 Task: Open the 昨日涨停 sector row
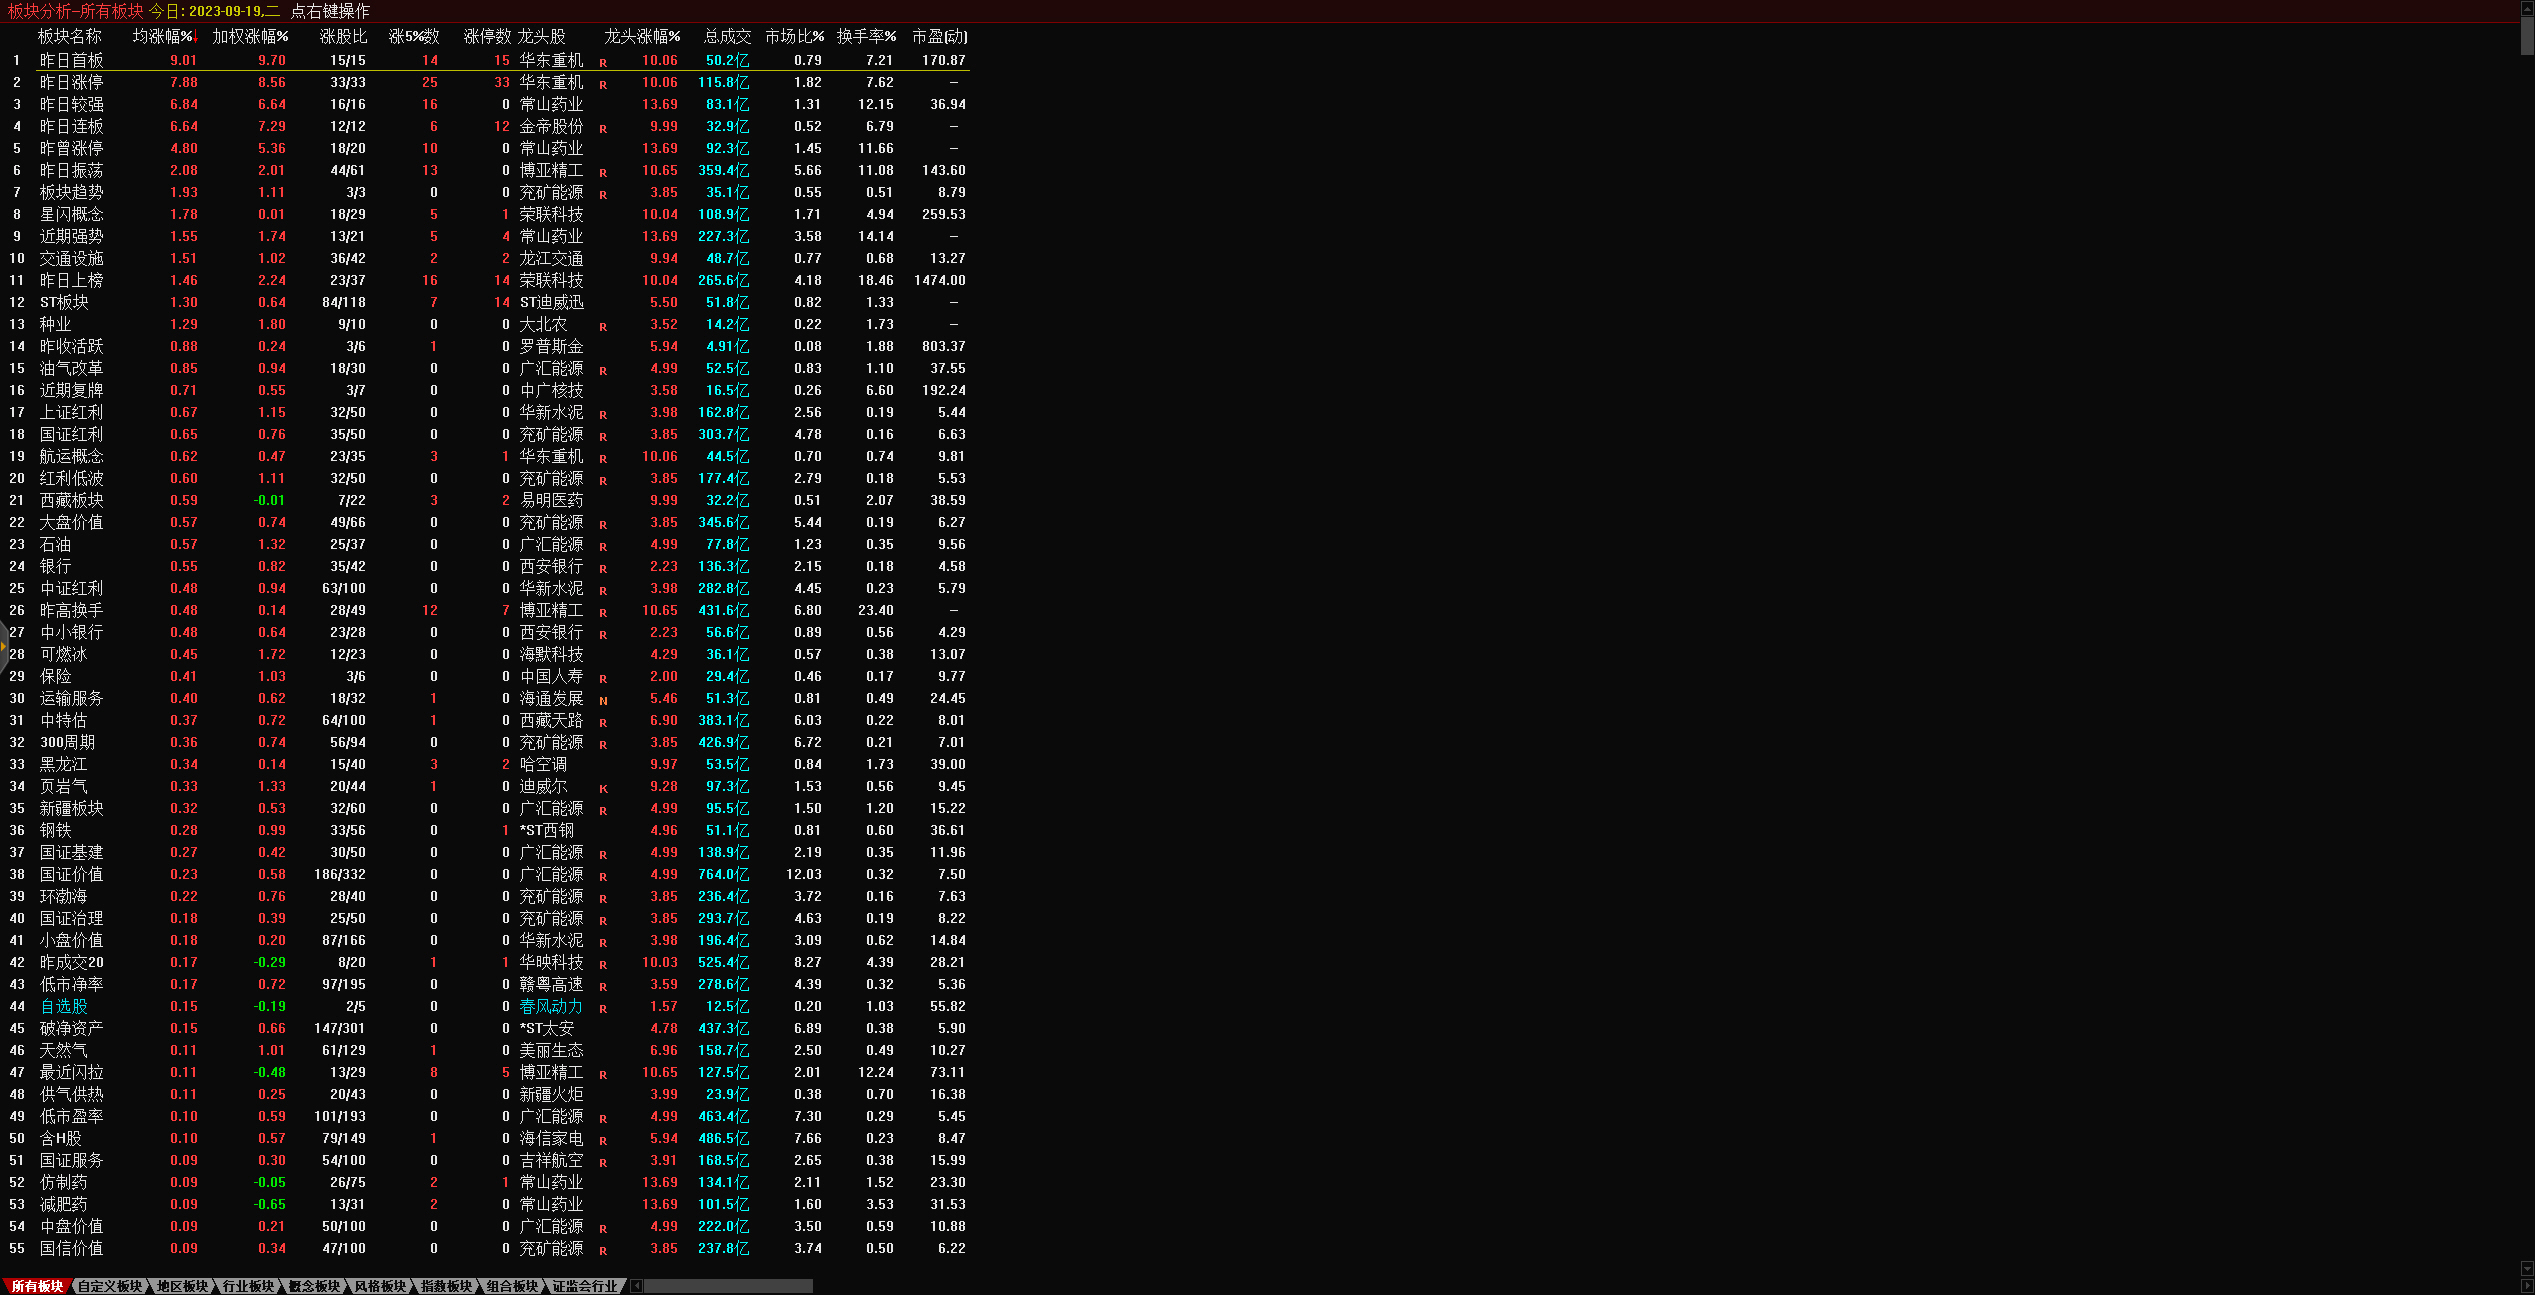point(71,83)
